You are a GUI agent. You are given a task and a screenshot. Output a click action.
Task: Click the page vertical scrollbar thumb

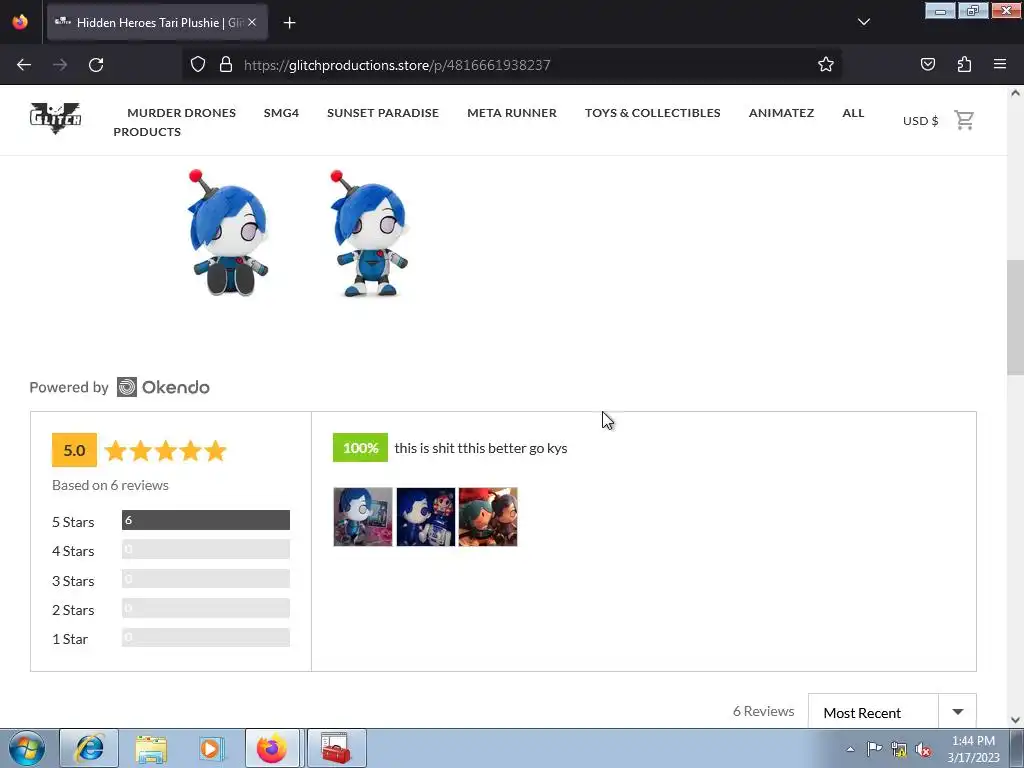point(1015,317)
